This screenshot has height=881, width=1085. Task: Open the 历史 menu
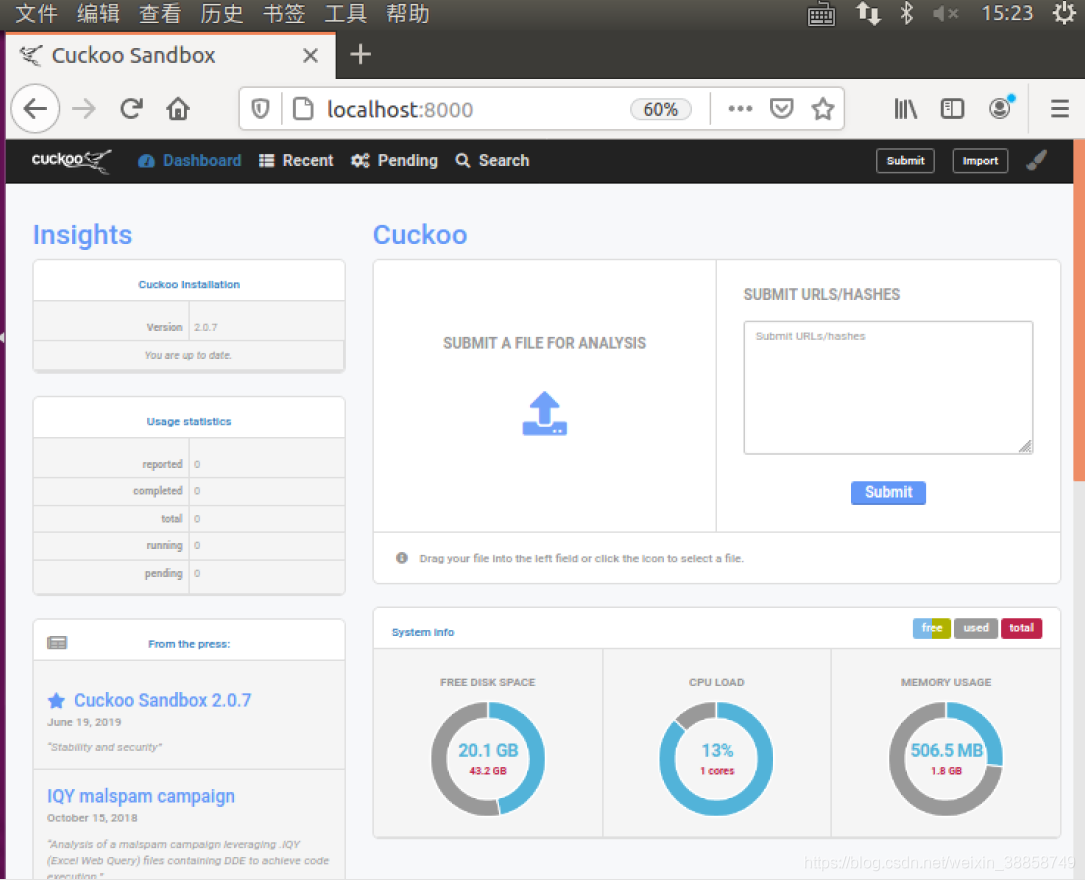222,13
